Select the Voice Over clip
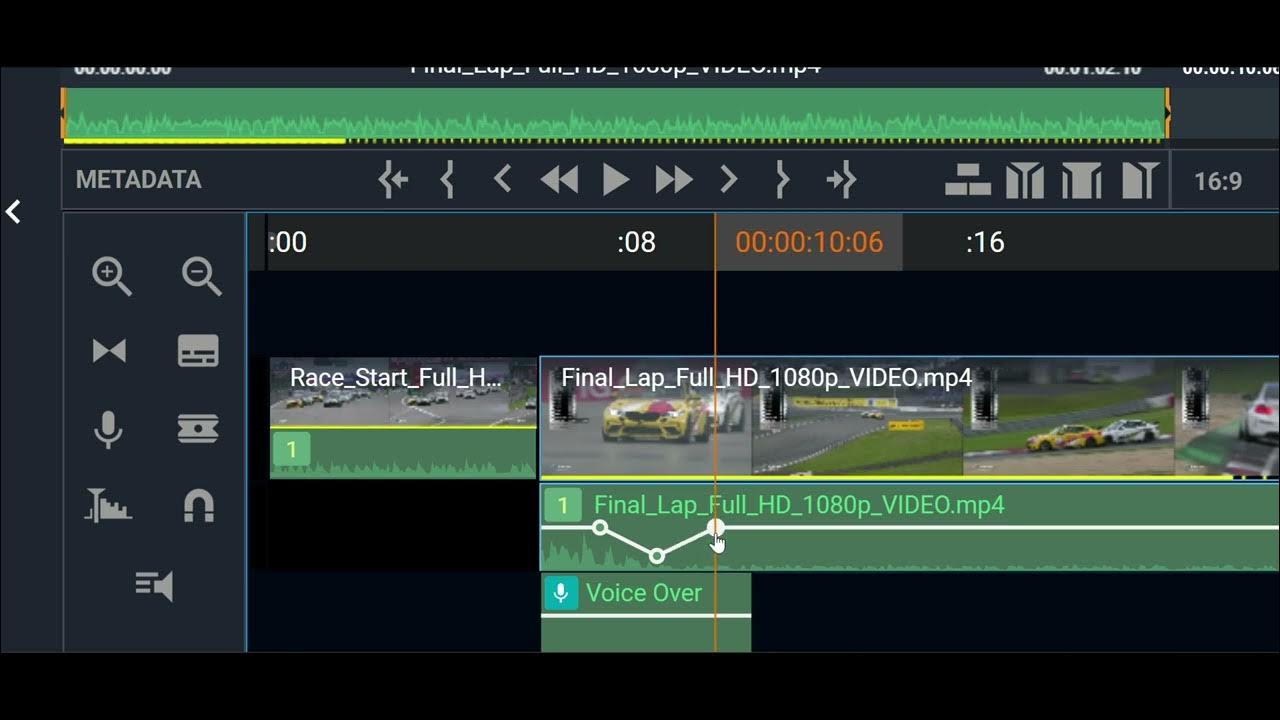1280x720 pixels. (x=646, y=612)
